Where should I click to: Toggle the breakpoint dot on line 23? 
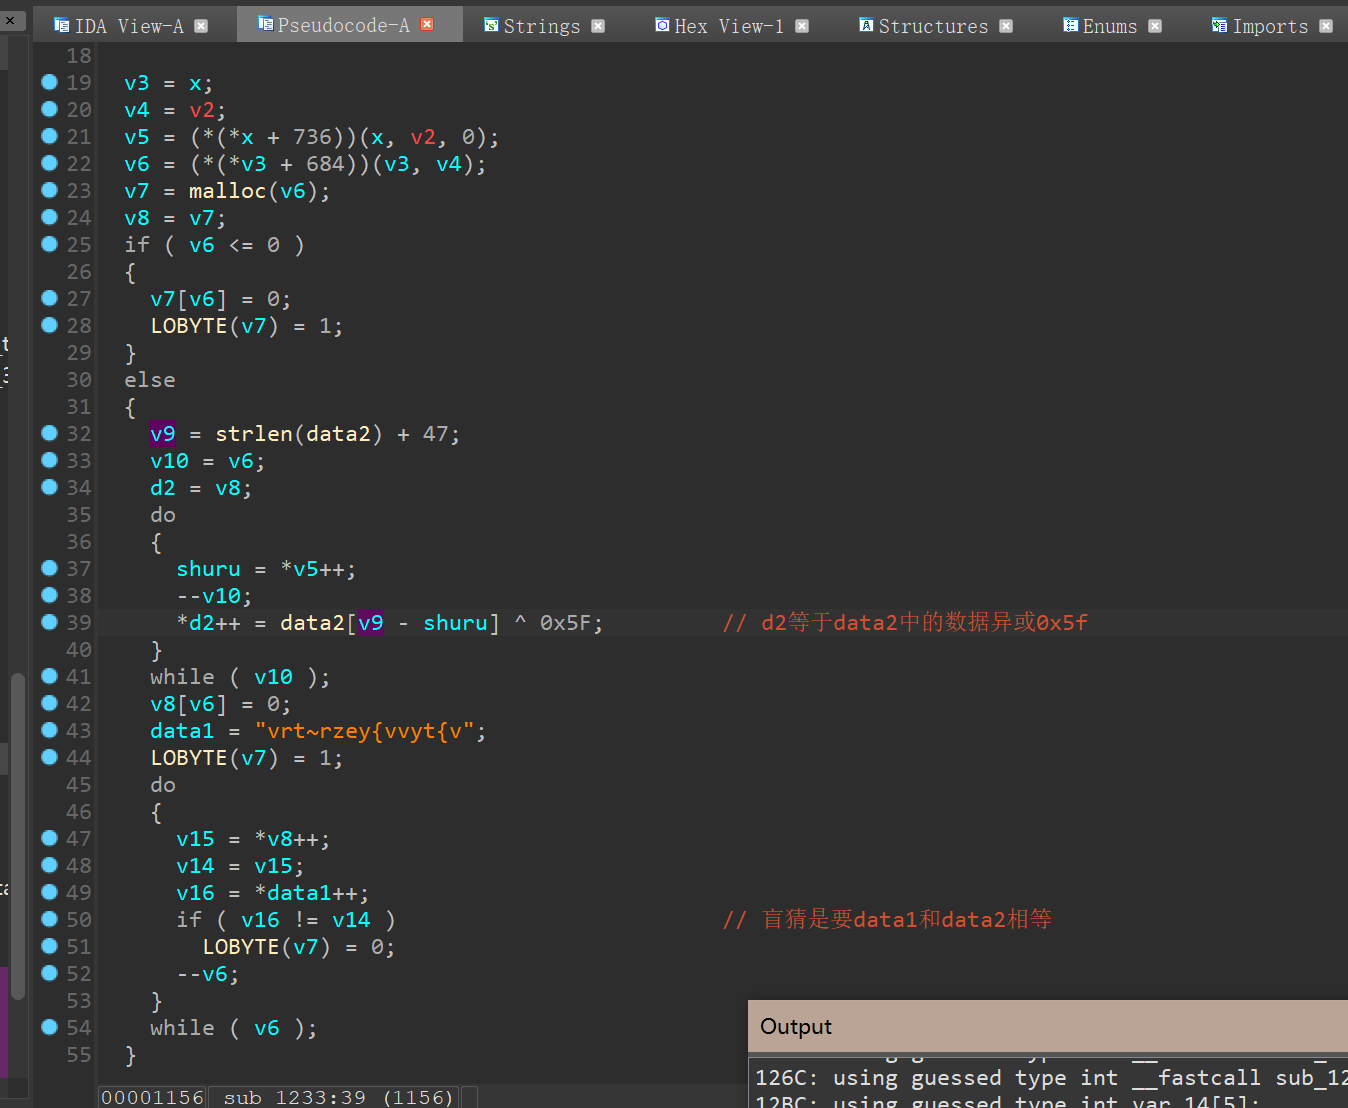(49, 190)
